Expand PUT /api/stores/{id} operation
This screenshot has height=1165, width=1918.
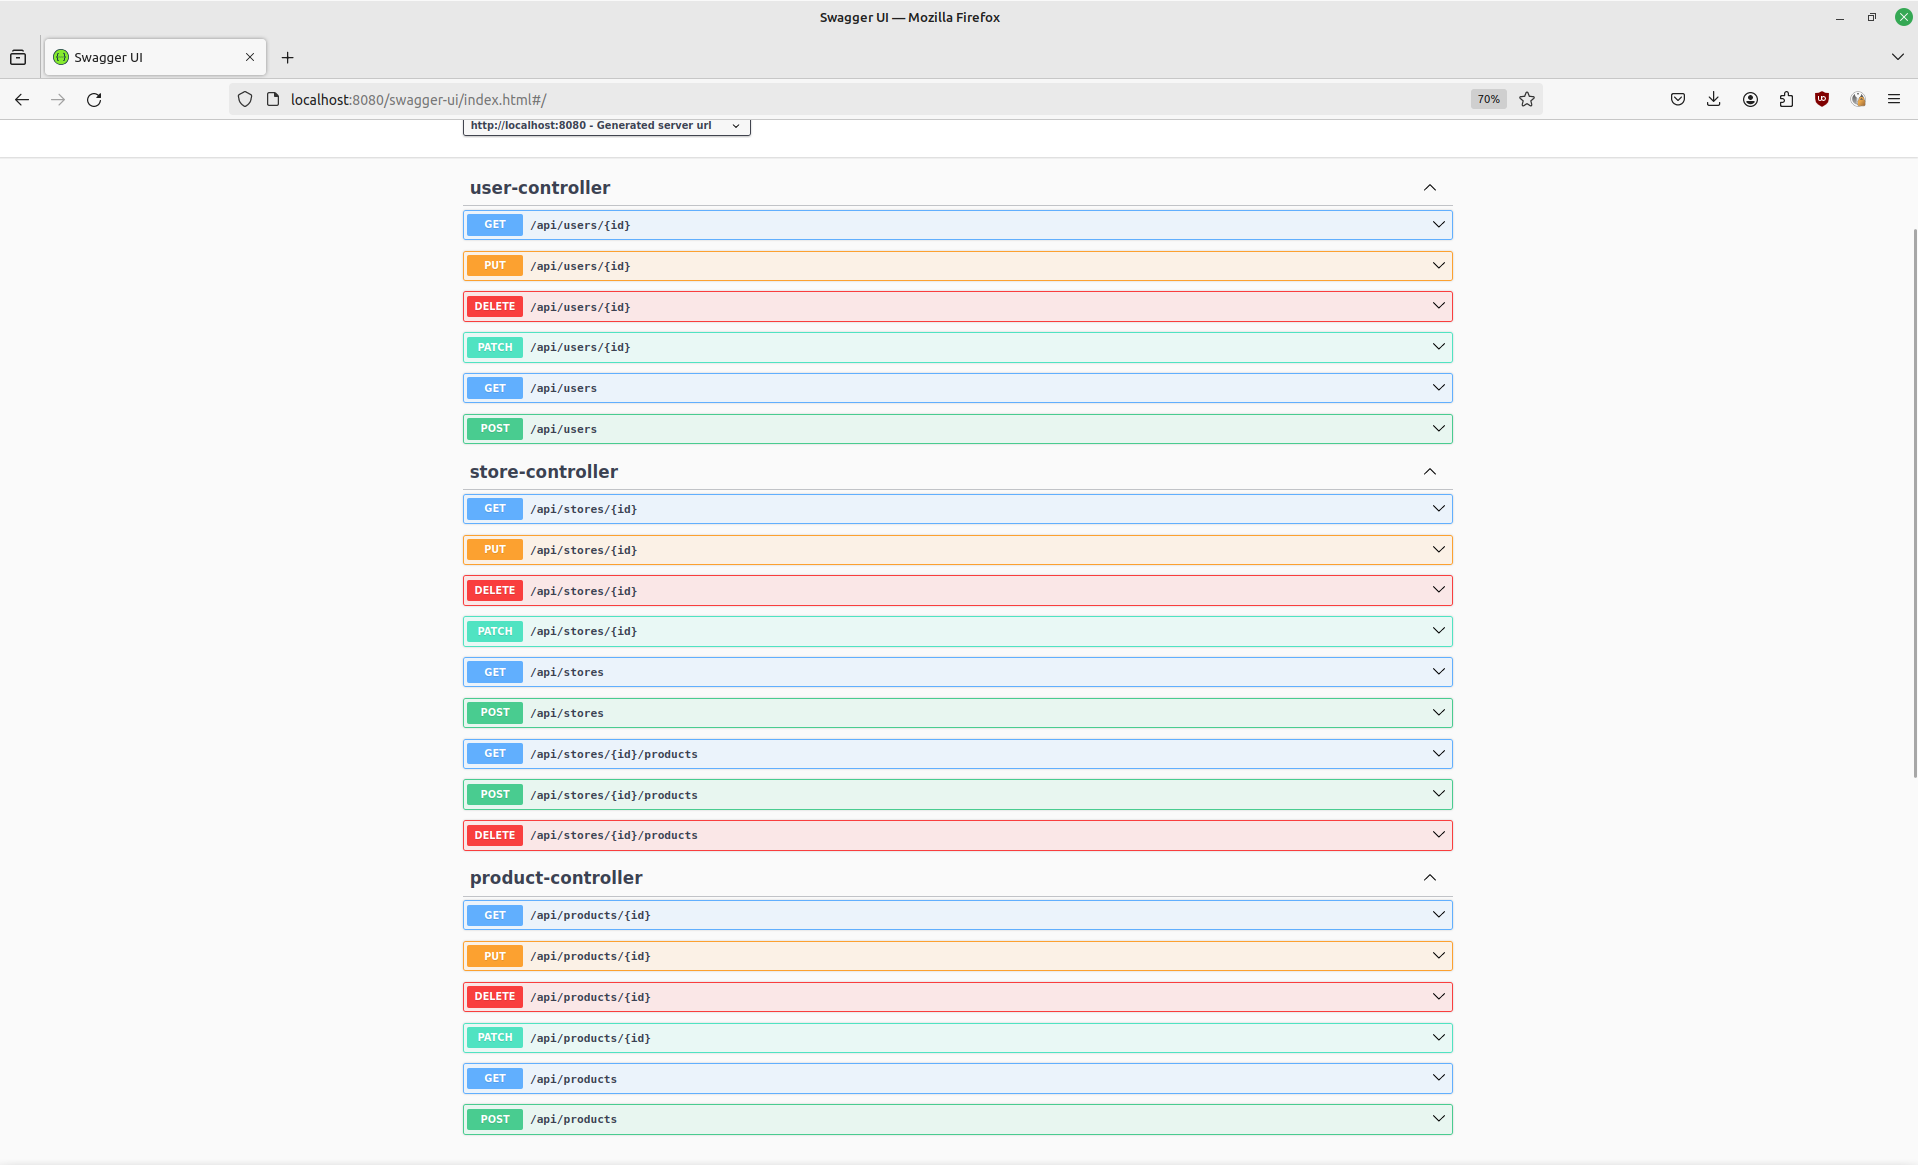point(958,550)
